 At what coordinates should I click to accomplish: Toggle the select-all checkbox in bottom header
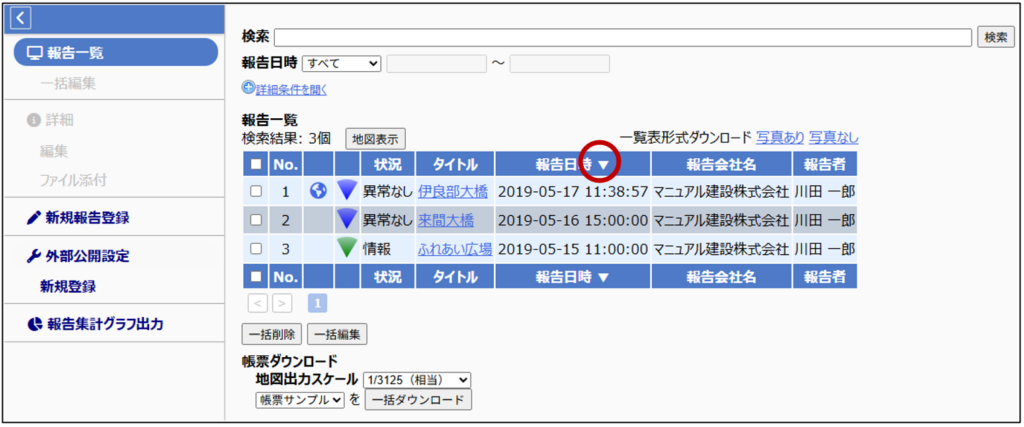[256, 277]
